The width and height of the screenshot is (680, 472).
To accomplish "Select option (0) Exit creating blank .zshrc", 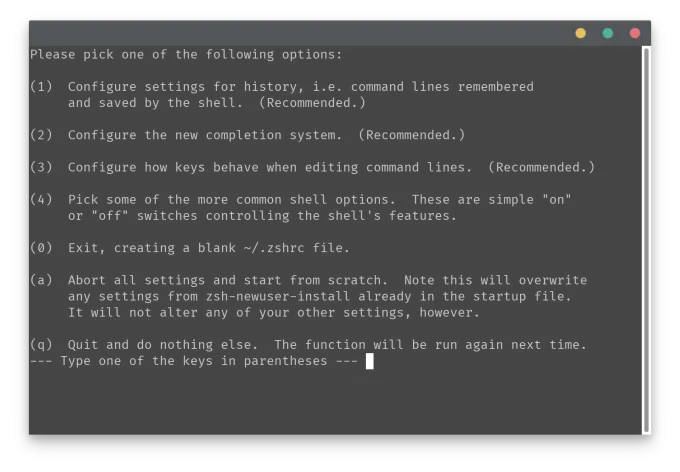I will coord(190,248).
